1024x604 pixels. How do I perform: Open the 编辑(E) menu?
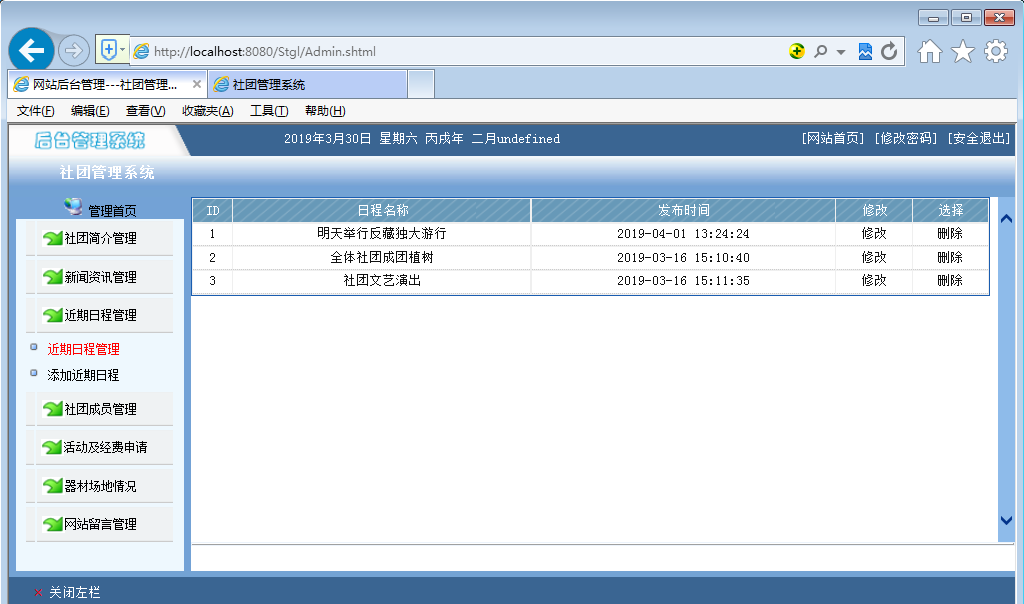point(90,111)
